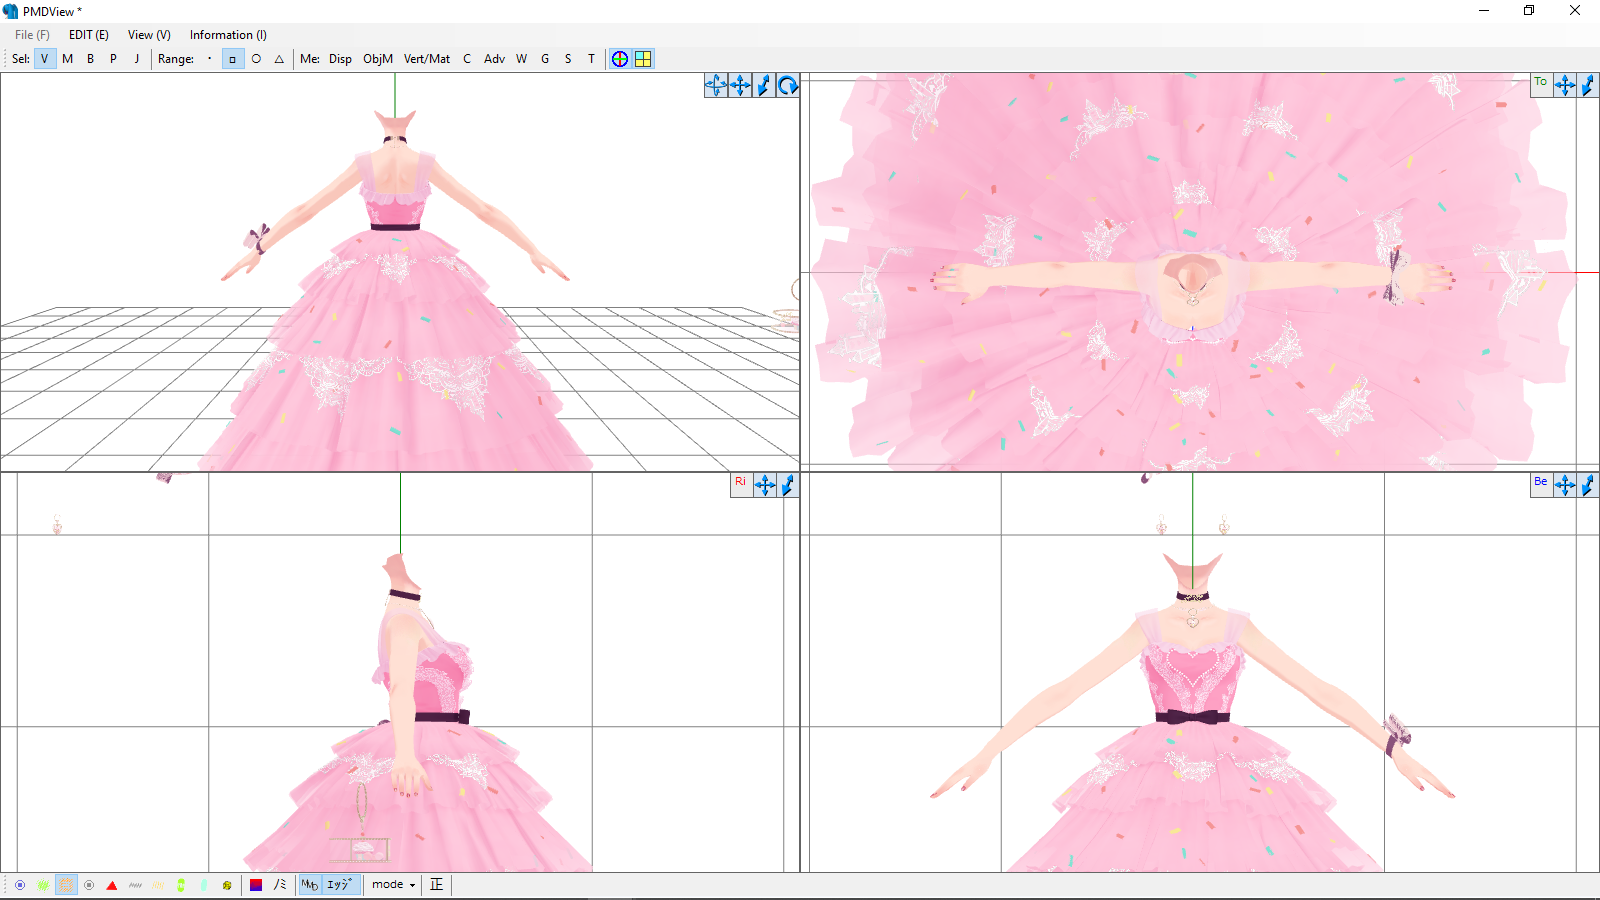1600x900 pixels.
Task: Click the colored axis gizmo icon in the toolbar
Action: point(619,58)
